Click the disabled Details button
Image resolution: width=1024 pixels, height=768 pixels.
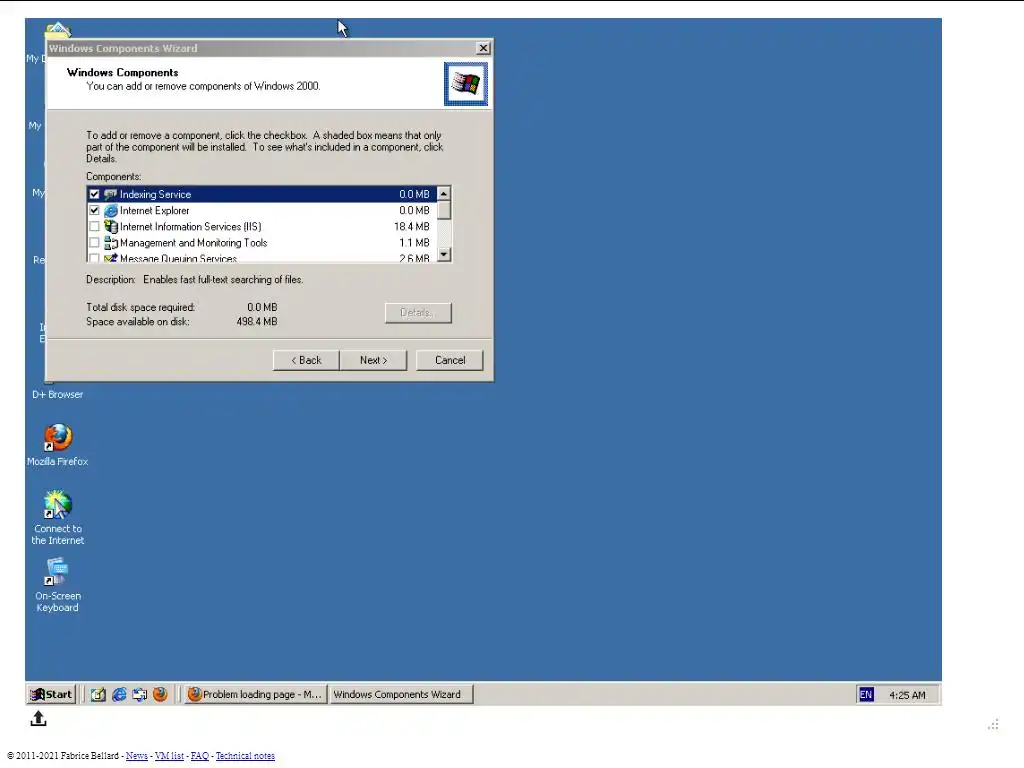click(x=418, y=313)
